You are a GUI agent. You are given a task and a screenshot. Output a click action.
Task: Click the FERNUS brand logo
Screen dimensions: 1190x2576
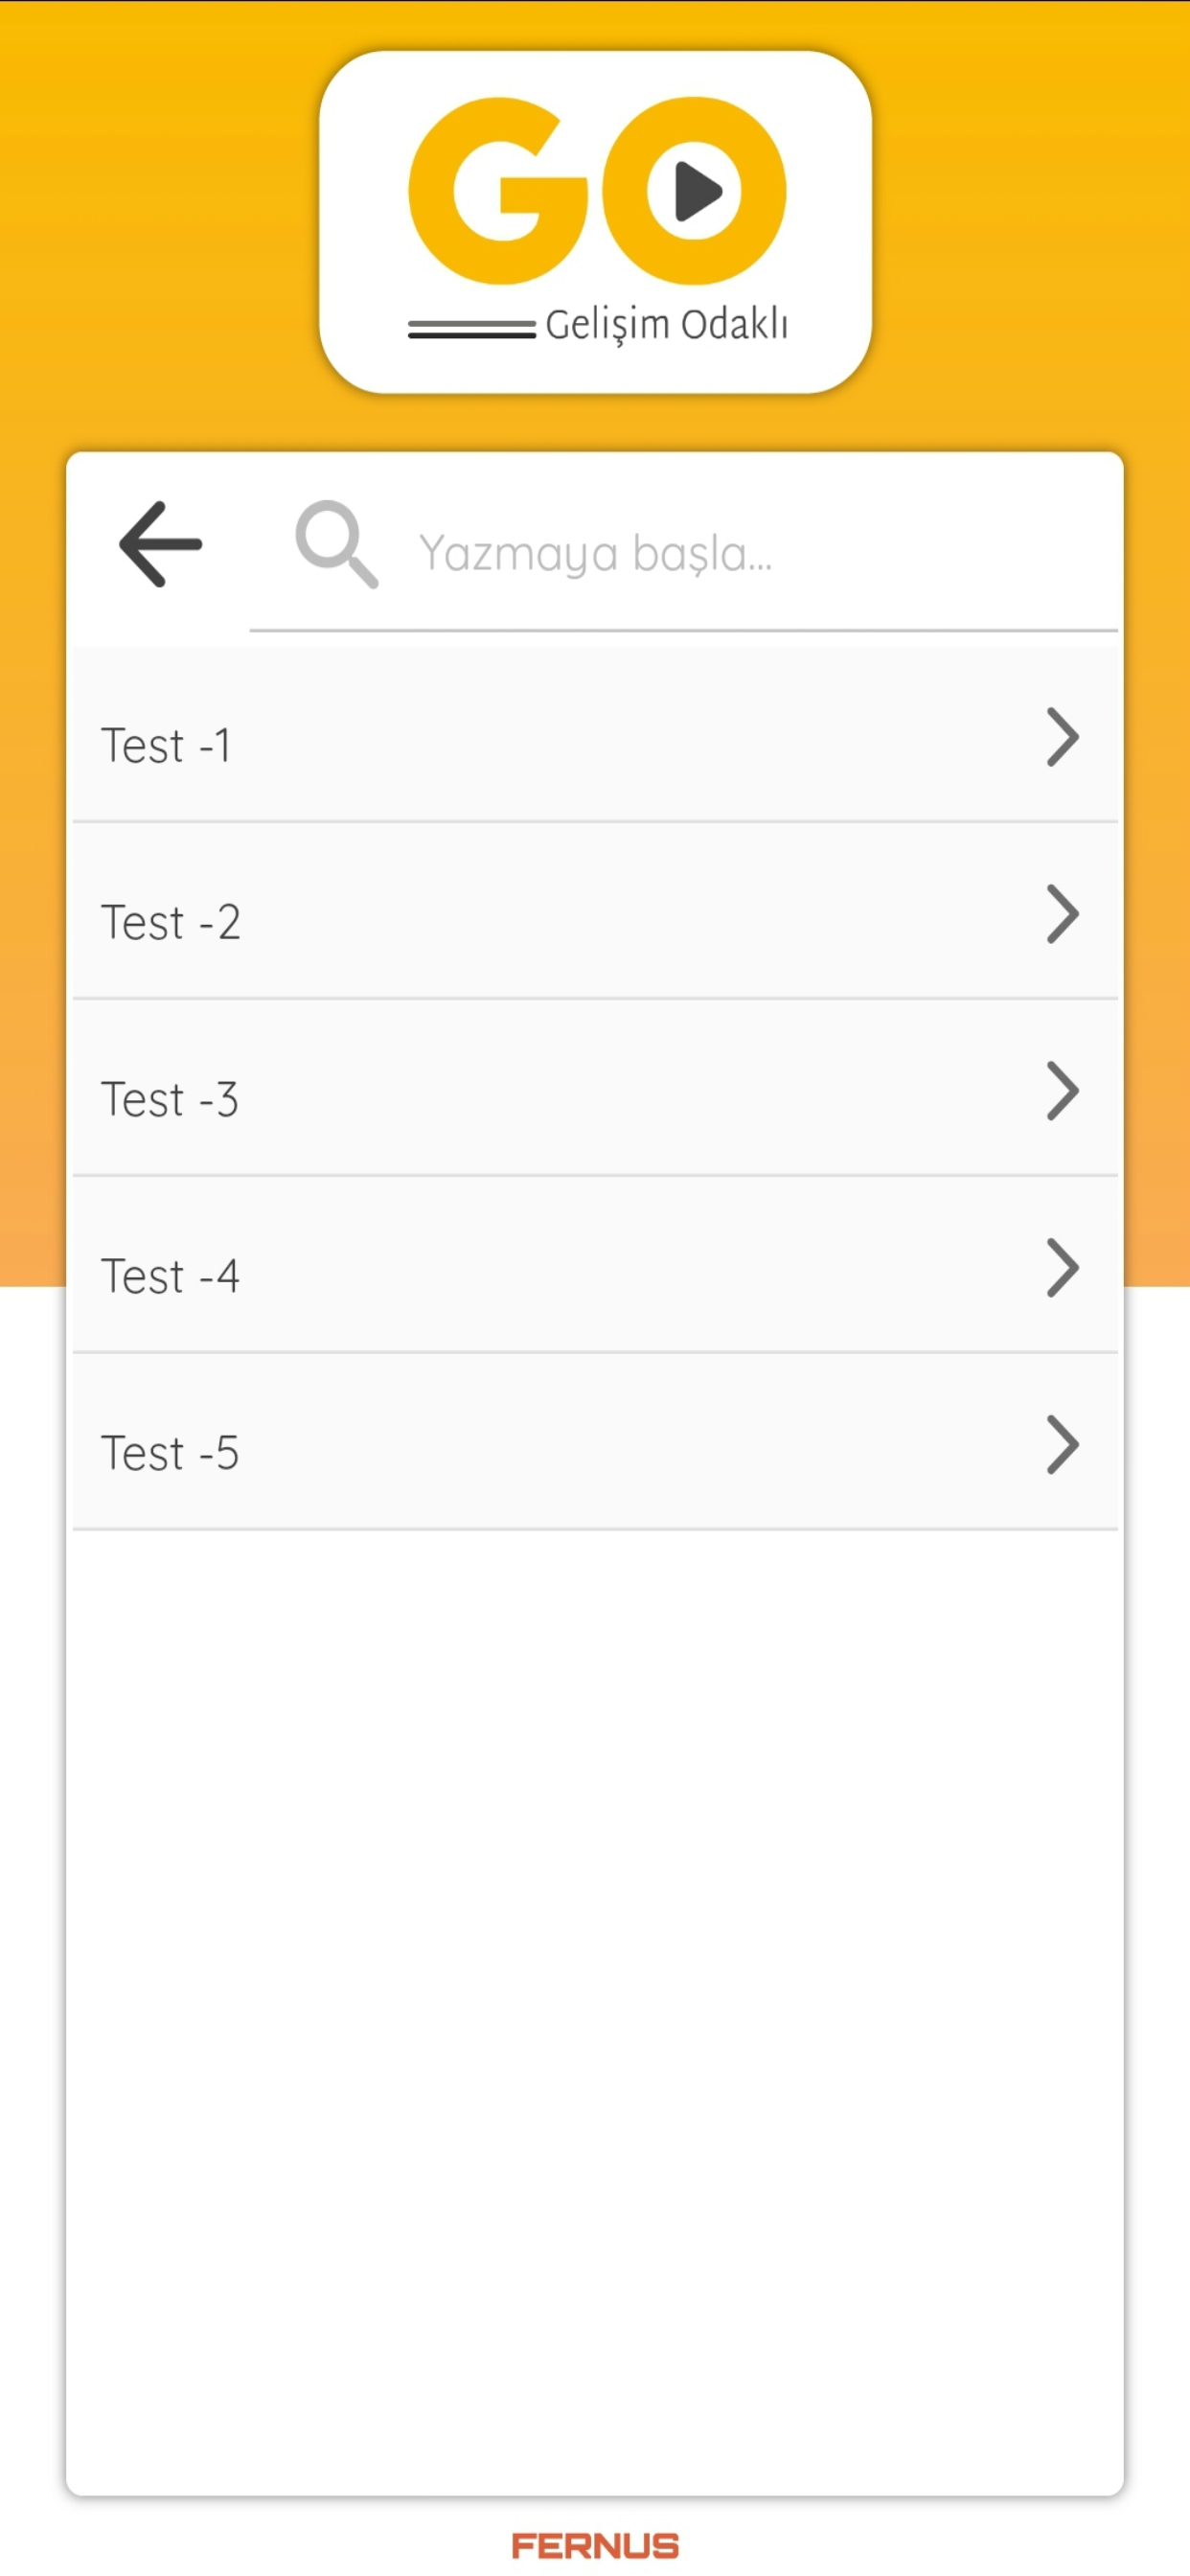point(595,2545)
